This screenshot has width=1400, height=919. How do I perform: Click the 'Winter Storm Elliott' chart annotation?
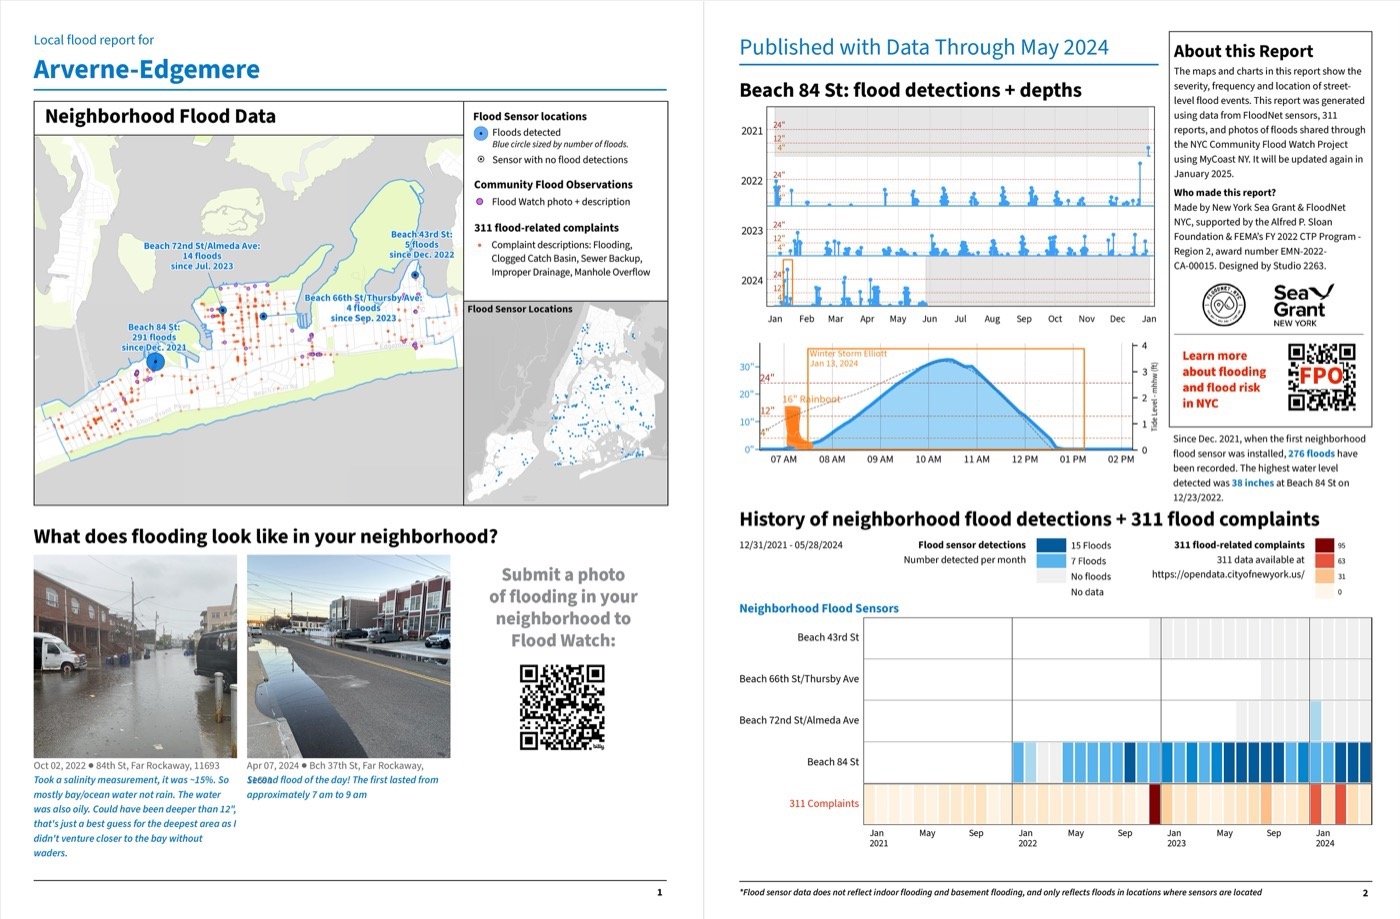847,358
